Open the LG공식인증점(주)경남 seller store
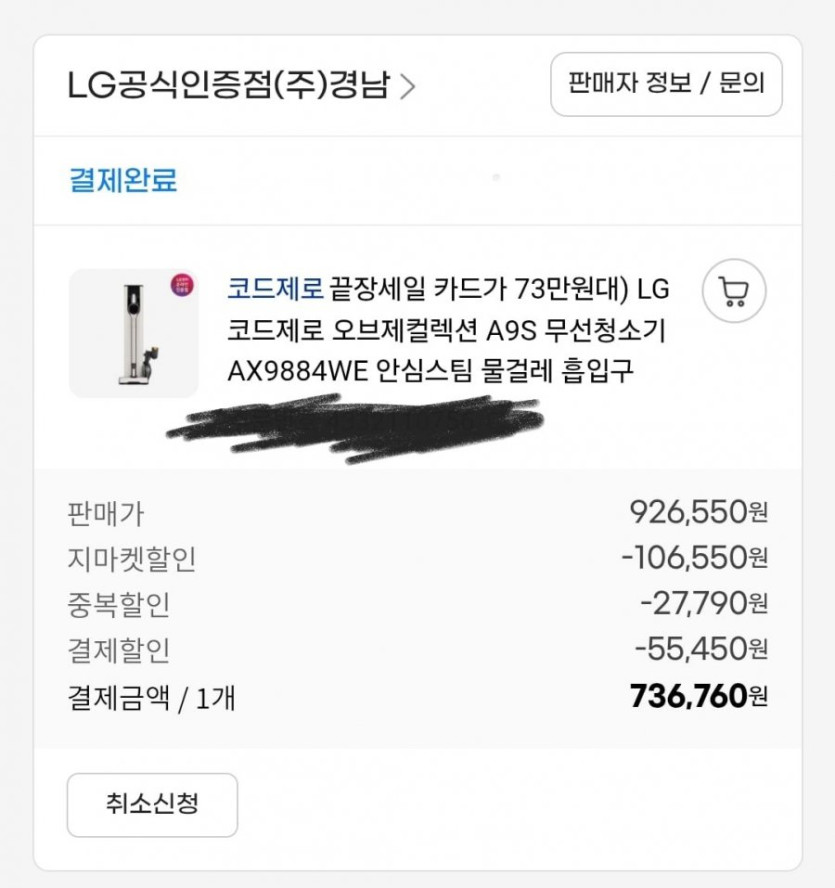Screen dimensions: 835x888 230,86
